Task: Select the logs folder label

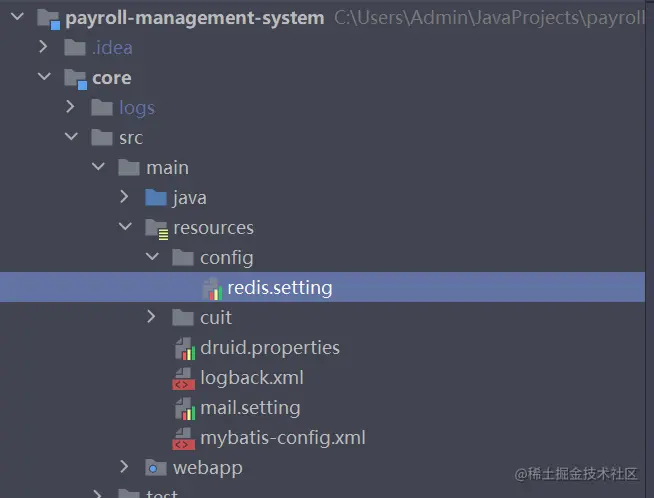Action: pyautogui.click(x=137, y=108)
